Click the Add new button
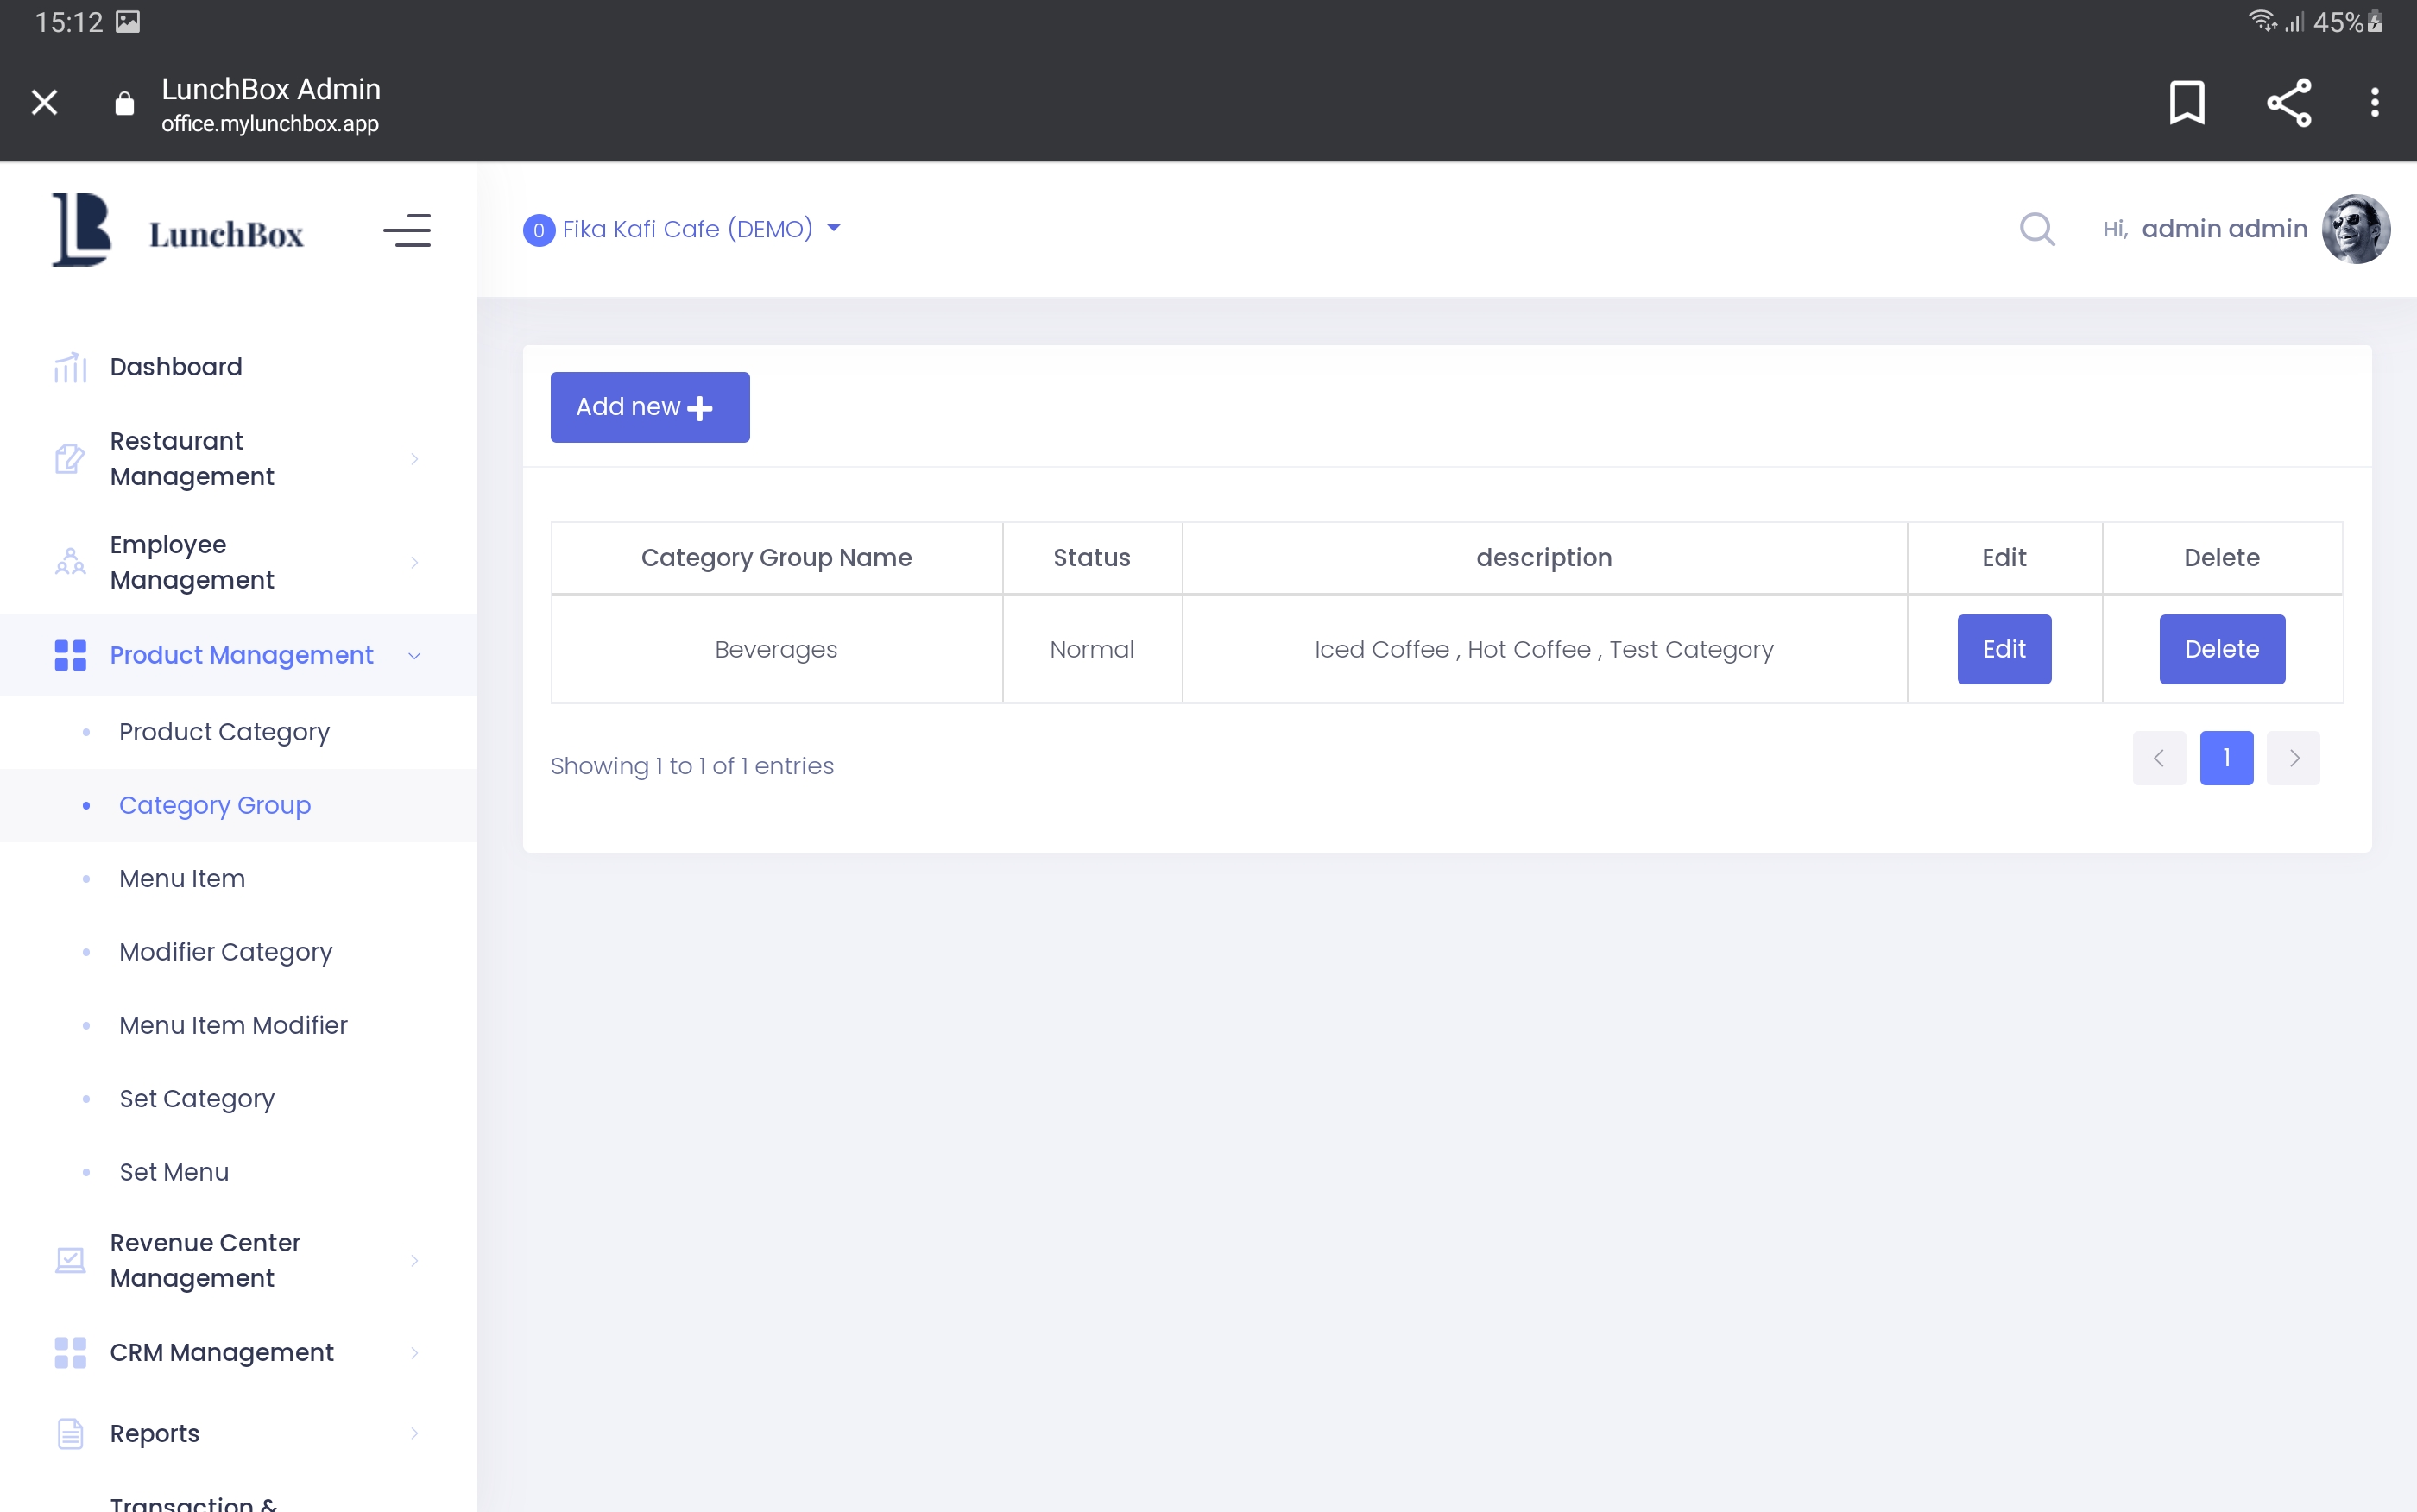The height and width of the screenshot is (1512, 2417). [649, 407]
